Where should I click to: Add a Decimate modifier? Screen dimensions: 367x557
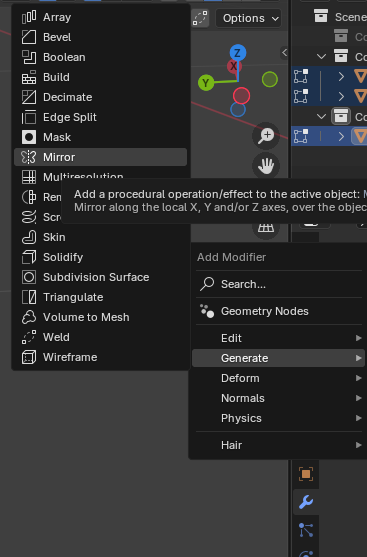click(100, 97)
